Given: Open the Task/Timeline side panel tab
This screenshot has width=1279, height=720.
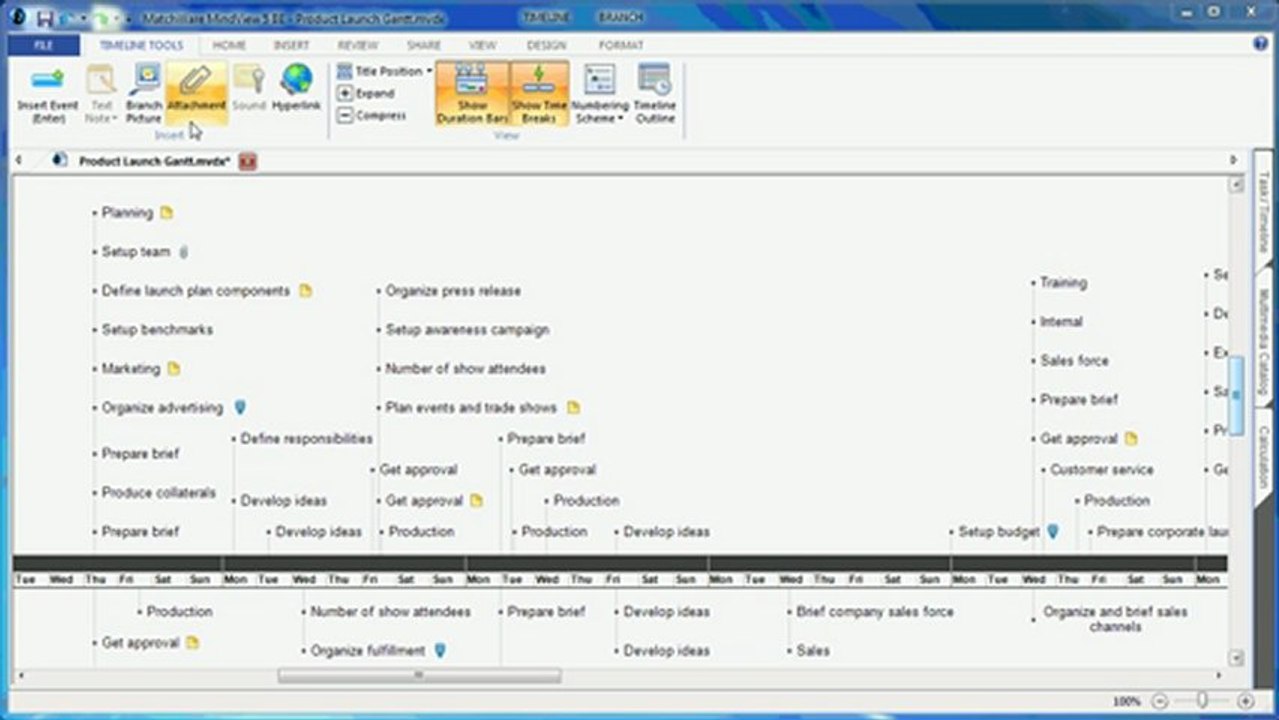Looking at the screenshot, I should pyautogui.click(x=1263, y=210).
